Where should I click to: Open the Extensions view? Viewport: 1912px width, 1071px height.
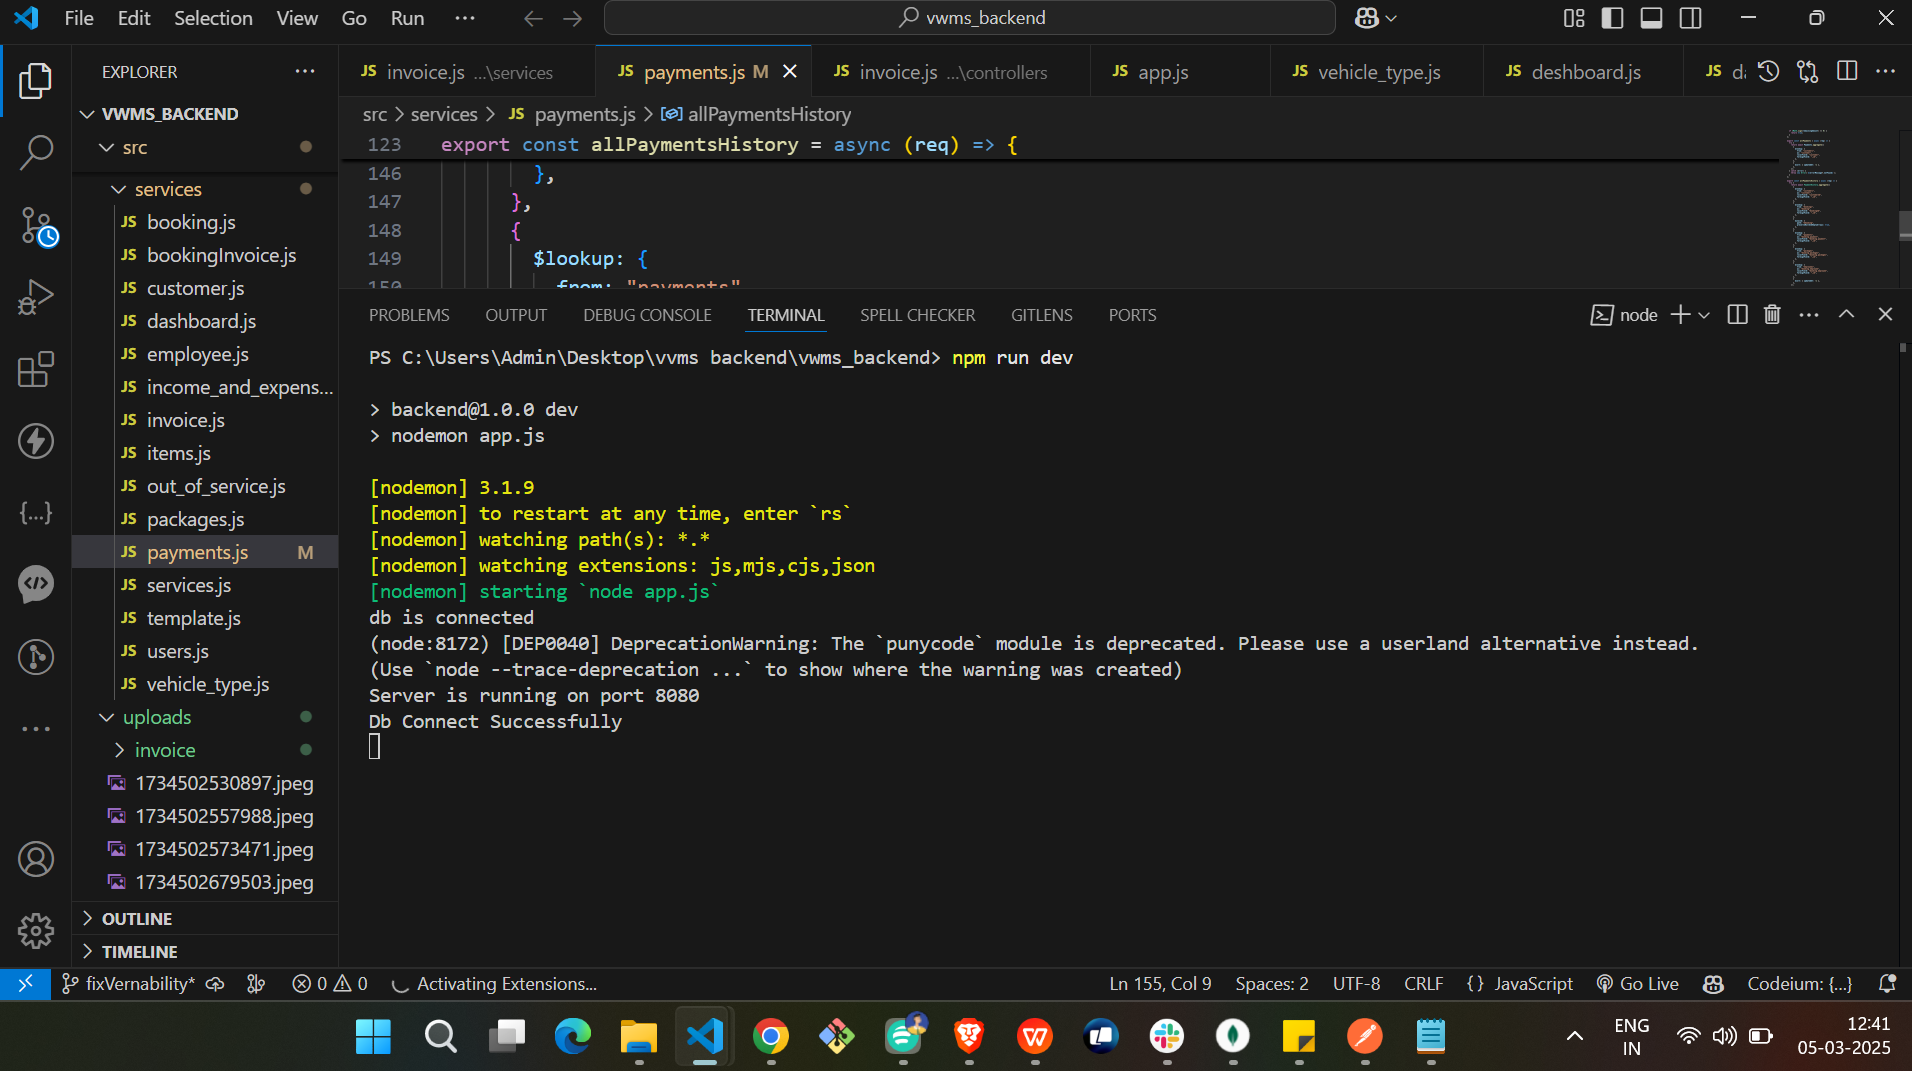[x=36, y=369]
